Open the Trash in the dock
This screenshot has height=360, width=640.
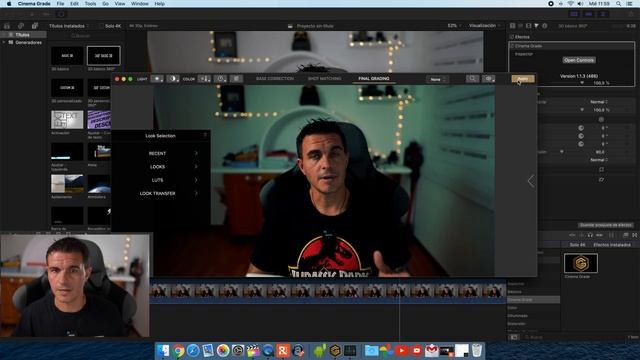click(x=477, y=350)
